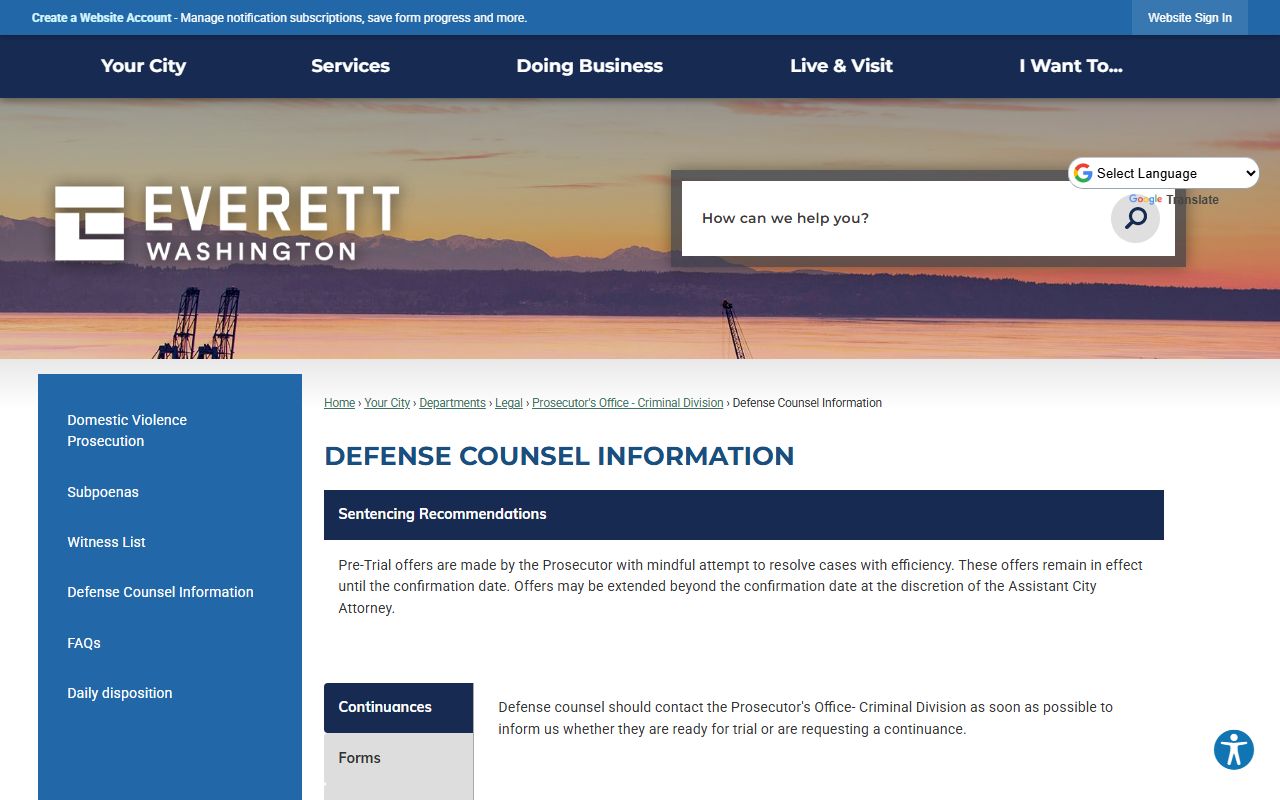Click the Defense counsel should contact paragraph
The width and height of the screenshot is (1280, 800).
click(805, 718)
